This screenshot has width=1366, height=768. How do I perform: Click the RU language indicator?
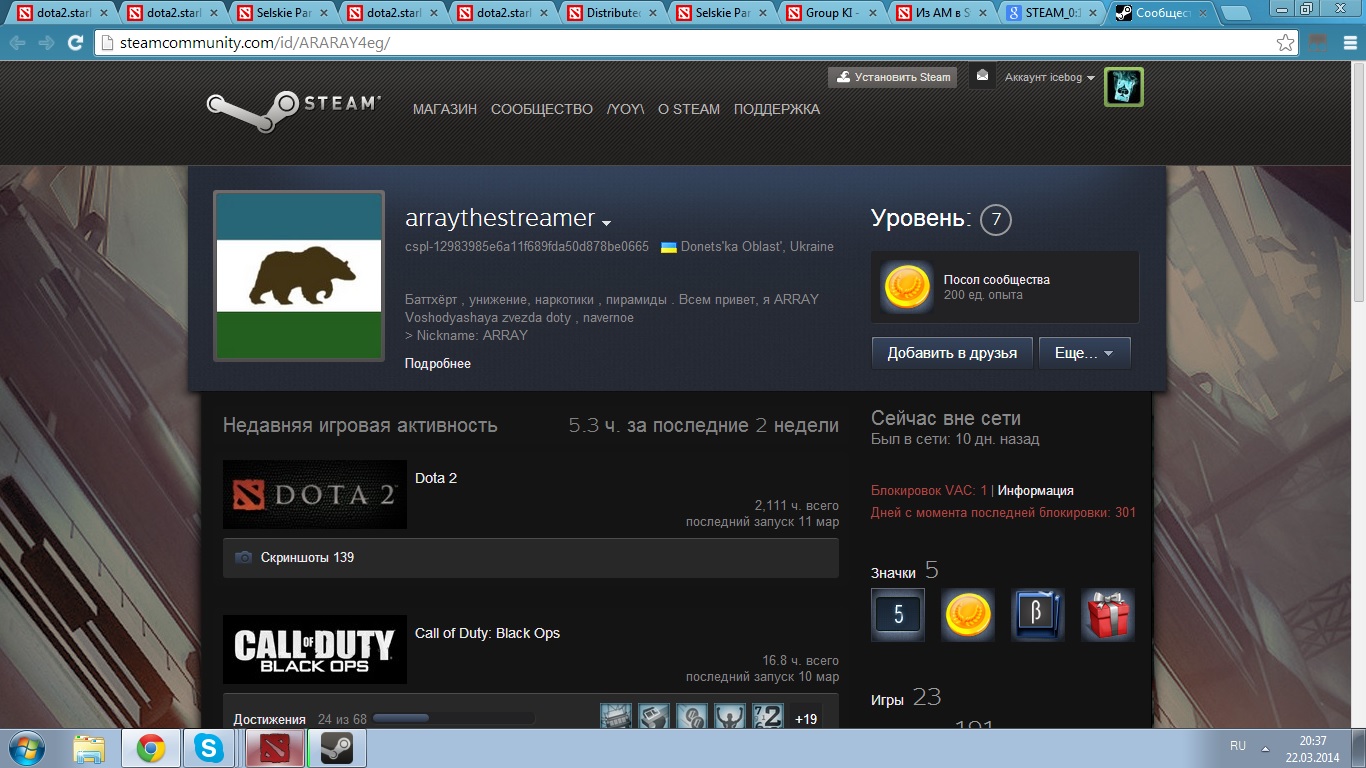tap(1238, 746)
